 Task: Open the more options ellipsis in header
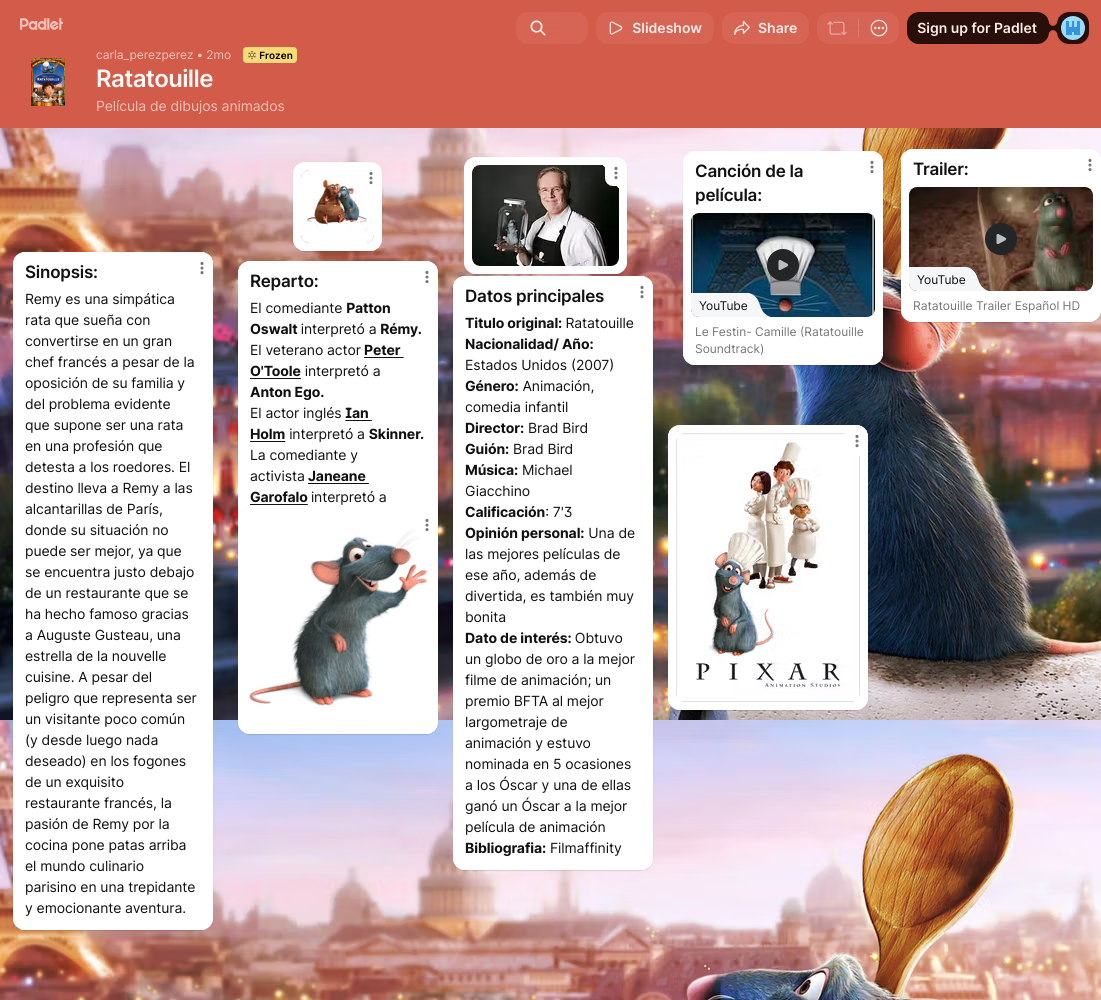(x=879, y=28)
